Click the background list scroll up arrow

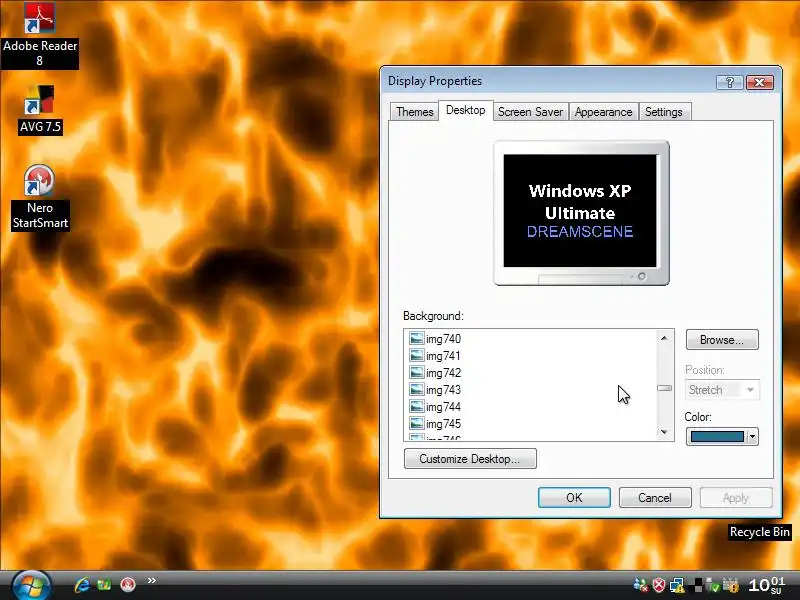(664, 338)
